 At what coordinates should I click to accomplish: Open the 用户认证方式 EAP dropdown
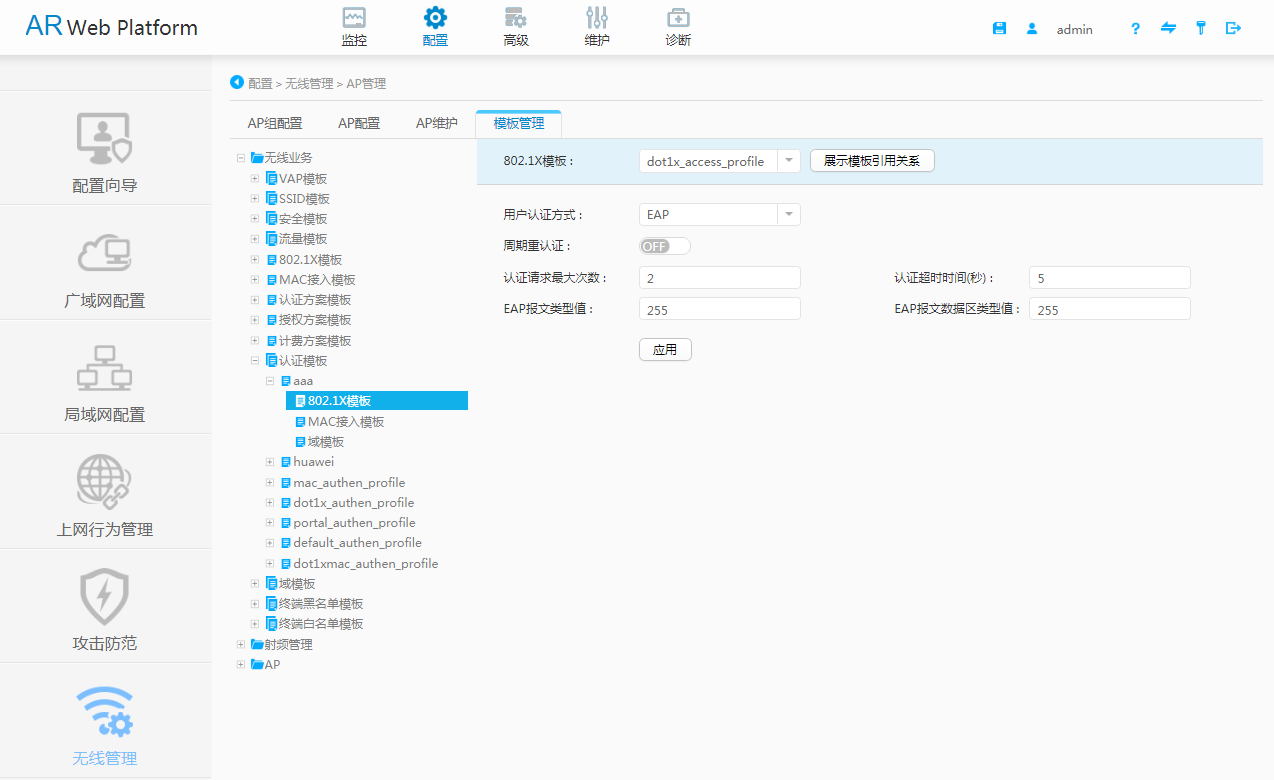(788, 215)
